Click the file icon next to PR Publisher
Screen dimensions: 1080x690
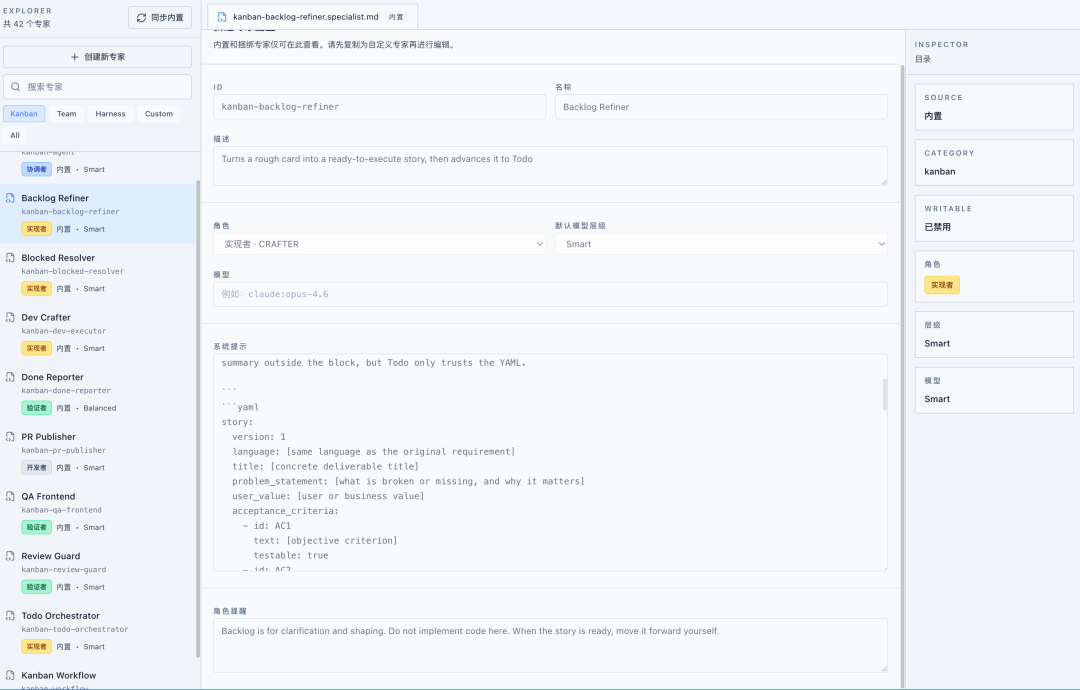(x=10, y=437)
